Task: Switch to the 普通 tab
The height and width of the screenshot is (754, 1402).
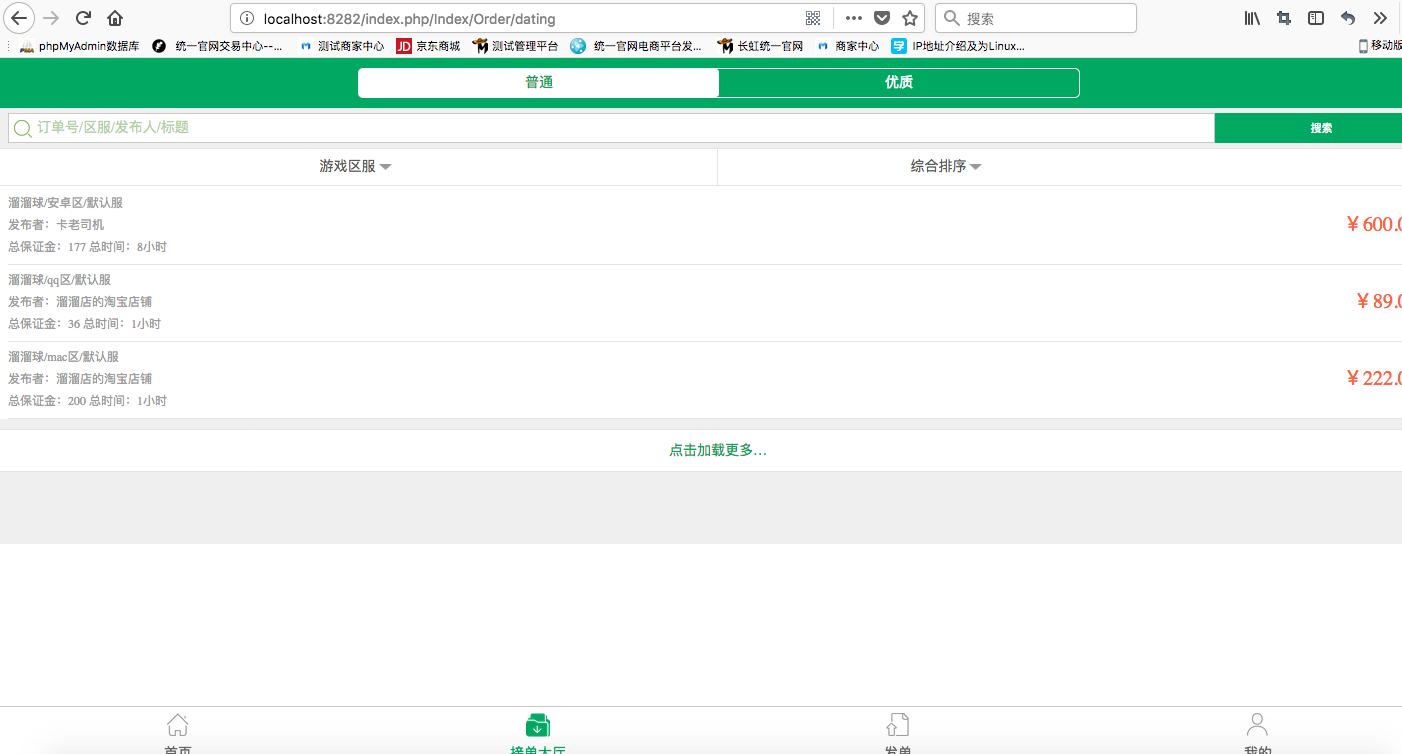Action: (x=539, y=83)
